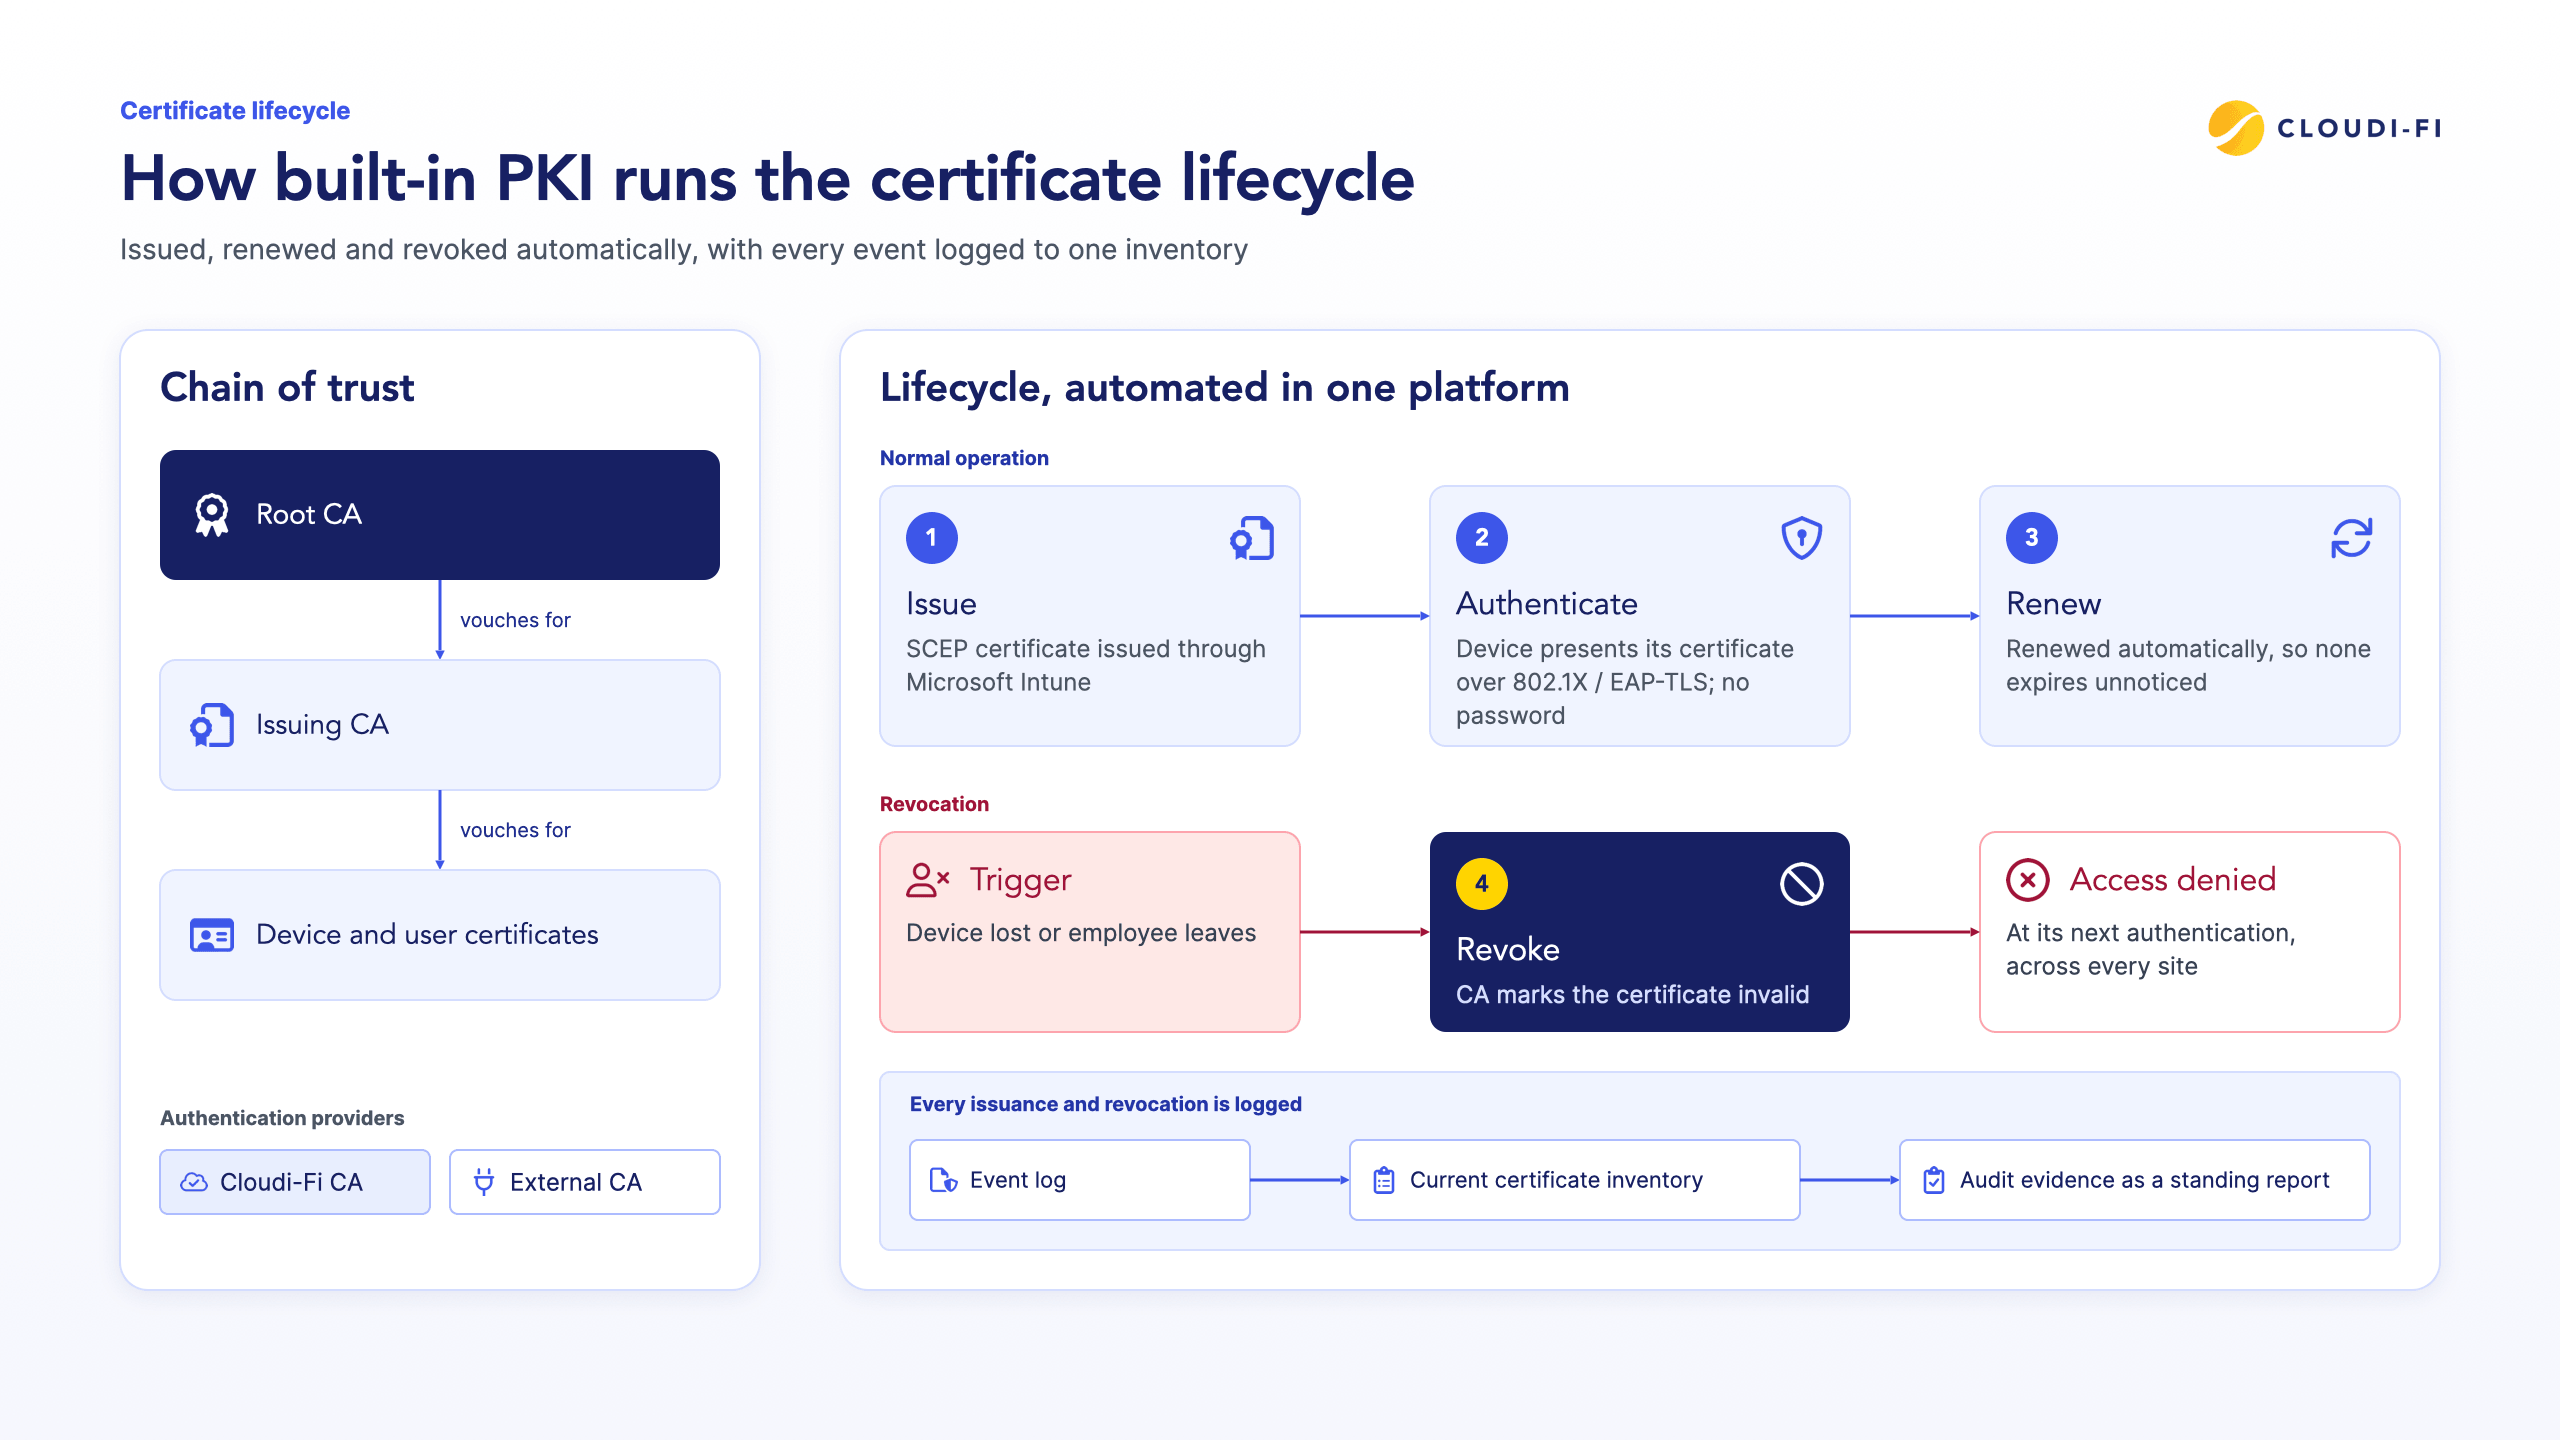Click the checked clipboard icon in Audit evidence

click(x=1934, y=1180)
